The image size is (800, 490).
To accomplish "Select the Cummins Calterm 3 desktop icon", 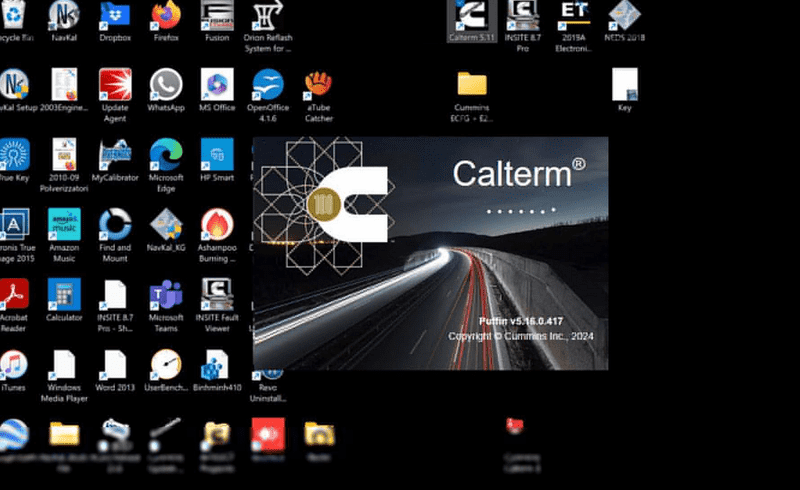I will pyautogui.click(x=523, y=445).
